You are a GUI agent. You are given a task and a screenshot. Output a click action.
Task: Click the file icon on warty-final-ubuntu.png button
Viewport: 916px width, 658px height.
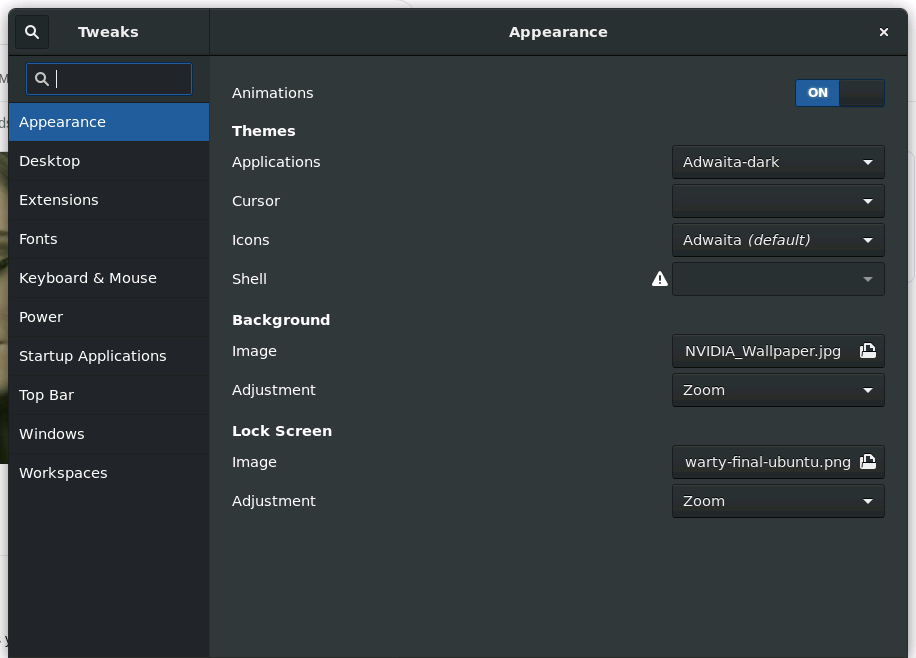click(866, 462)
